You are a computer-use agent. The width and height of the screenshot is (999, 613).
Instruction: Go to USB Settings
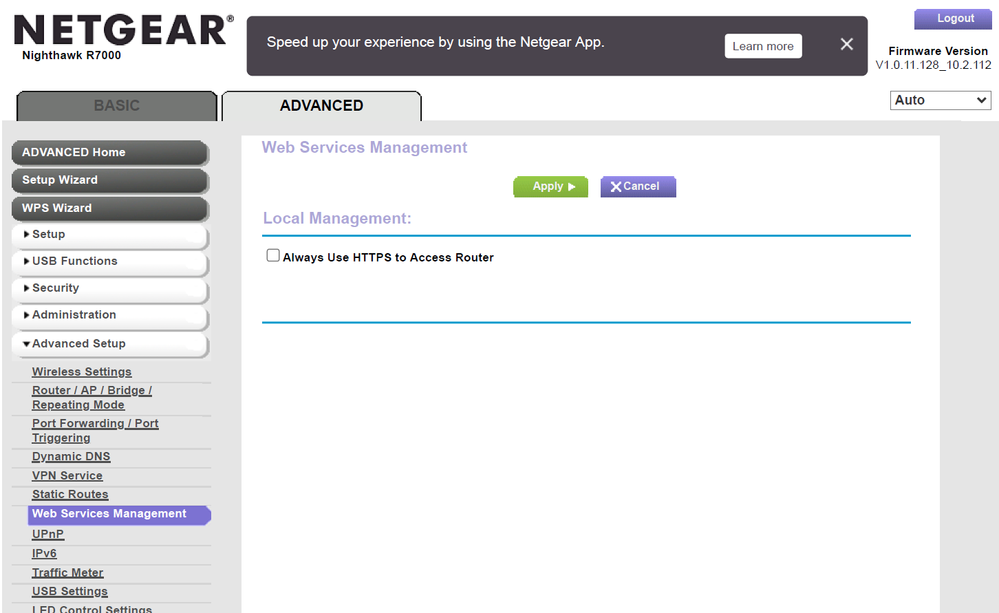(x=69, y=591)
